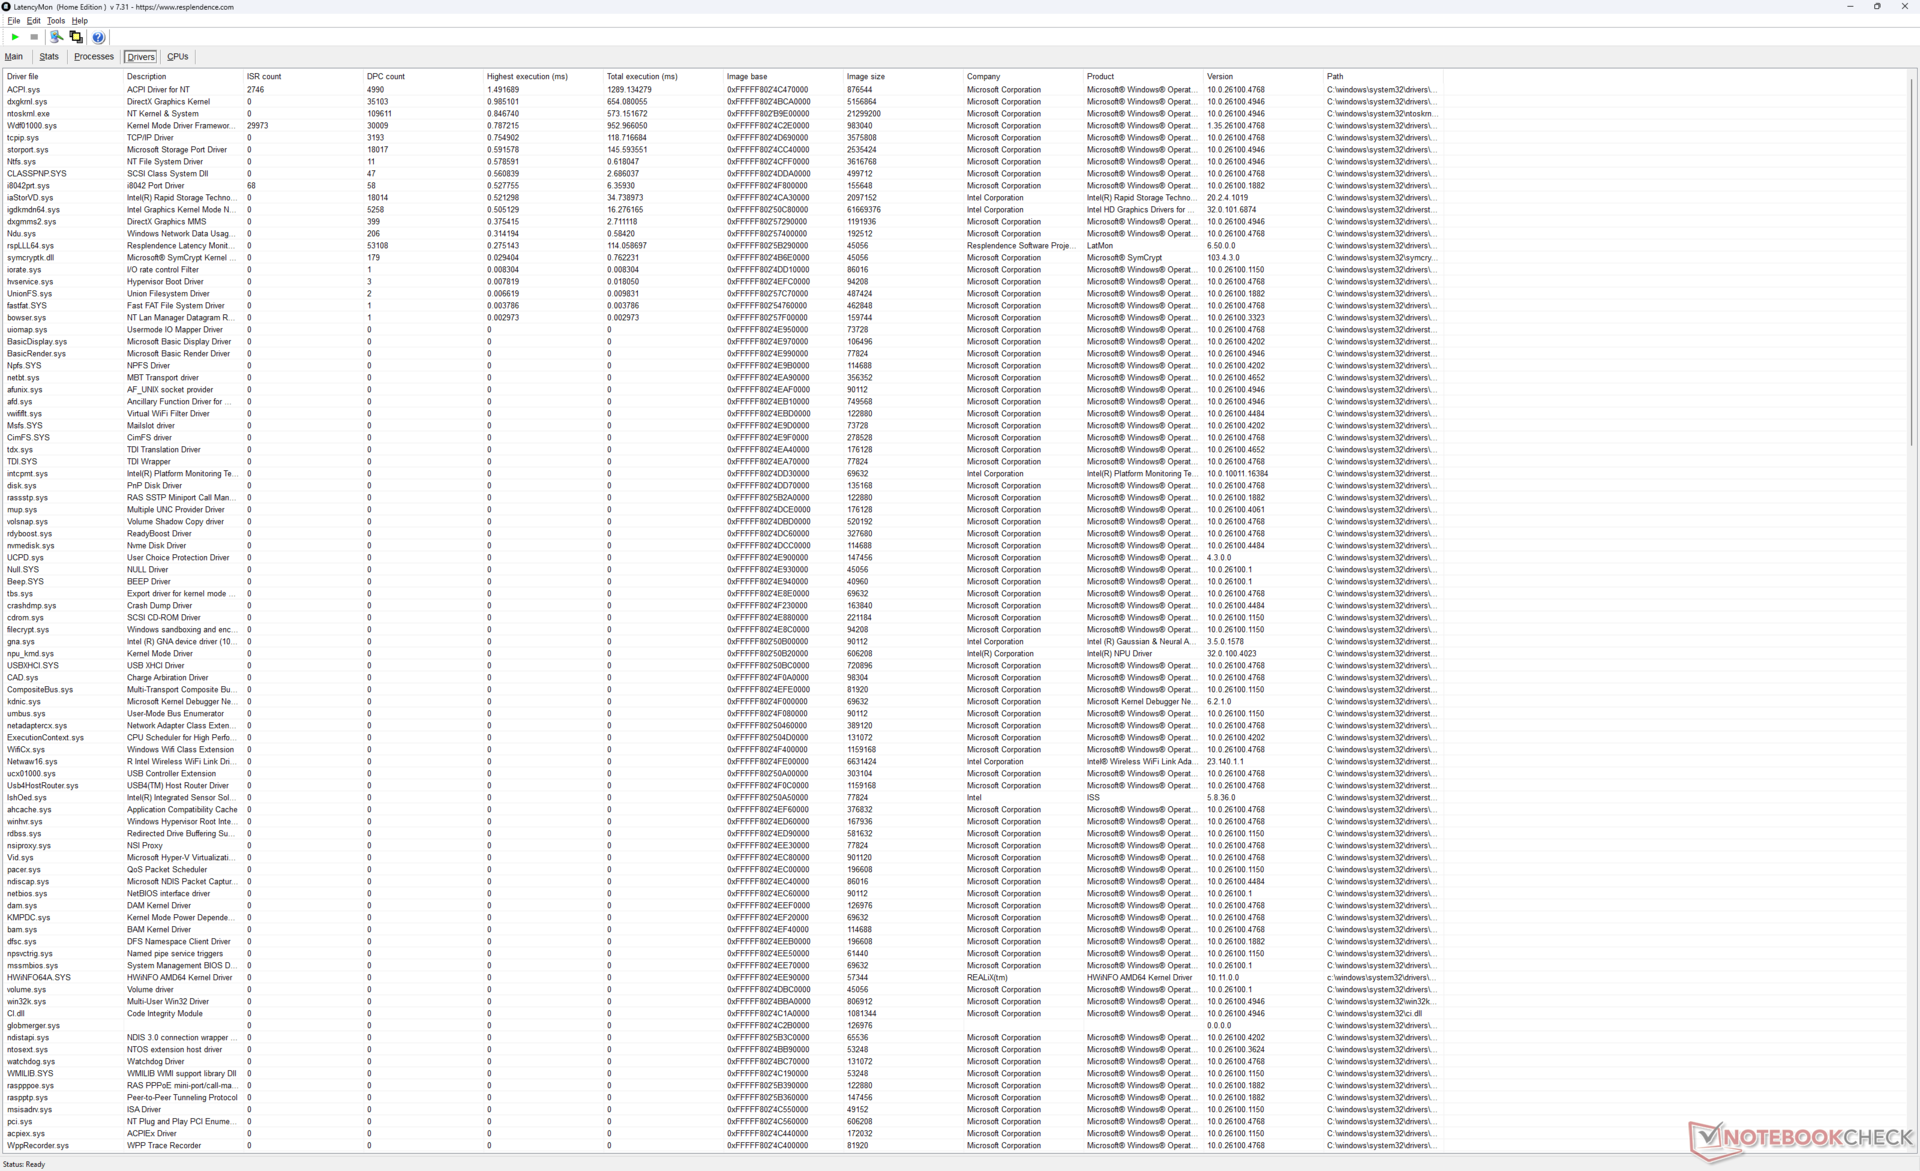Select the IshOed.sys driver row
The image size is (1920, 1171).
722,798
